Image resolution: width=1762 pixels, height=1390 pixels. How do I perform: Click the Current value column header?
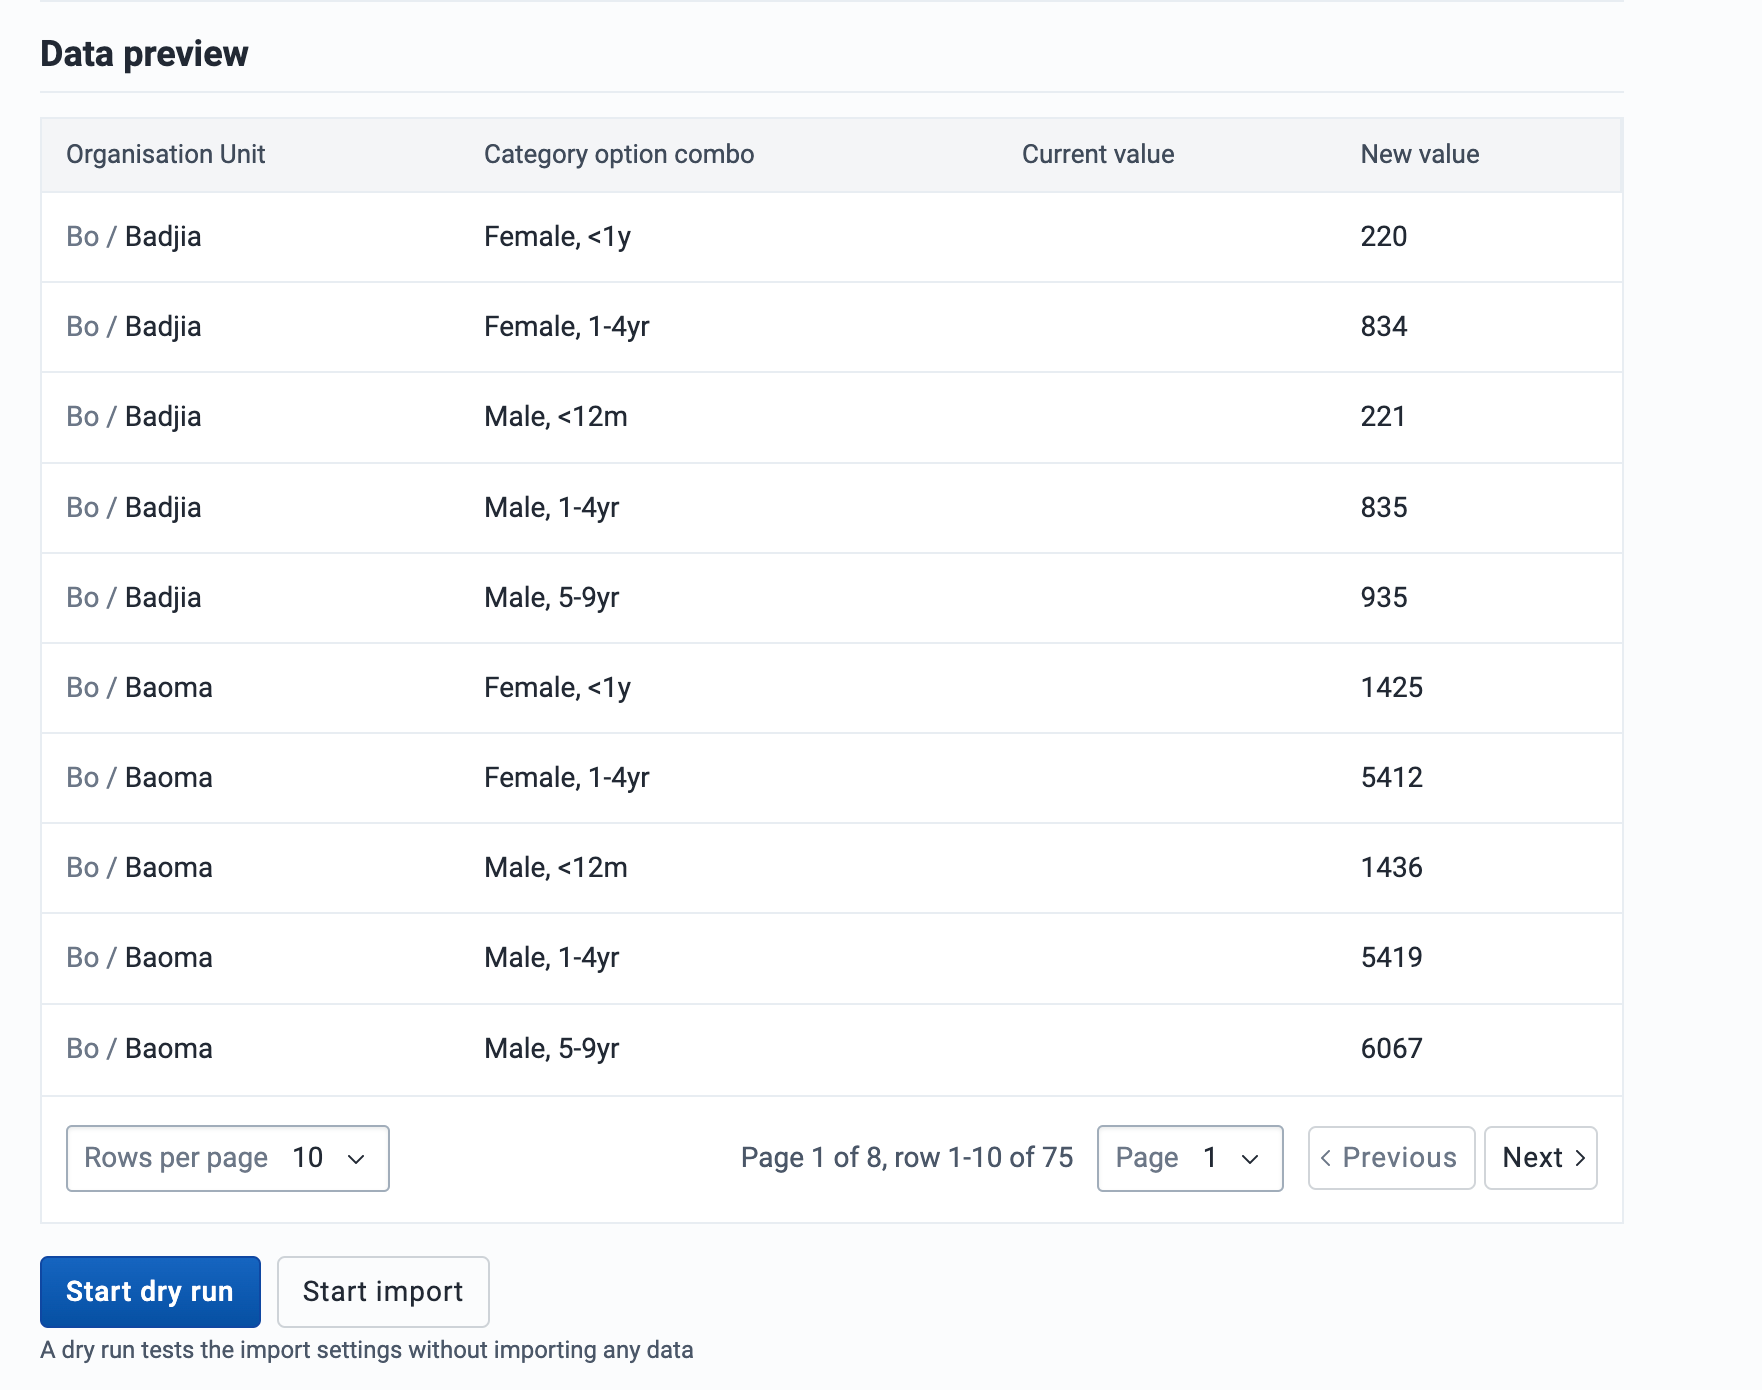click(1097, 154)
